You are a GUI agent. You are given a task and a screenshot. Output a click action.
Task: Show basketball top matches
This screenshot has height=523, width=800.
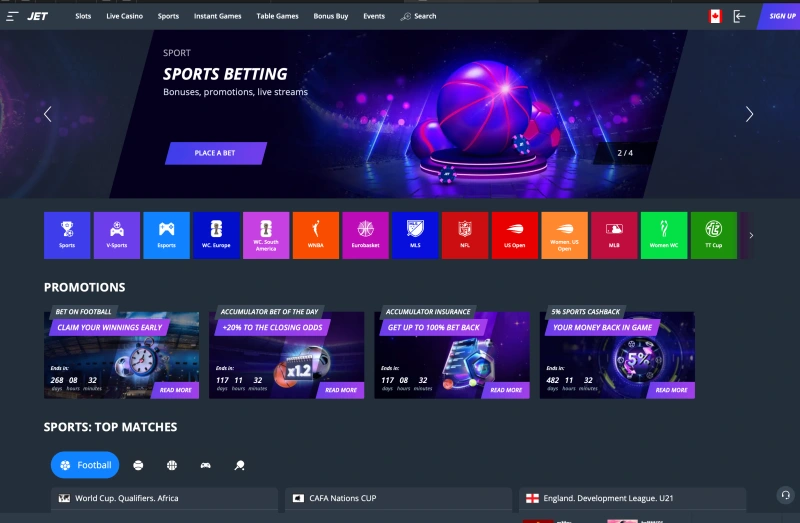click(172, 465)
